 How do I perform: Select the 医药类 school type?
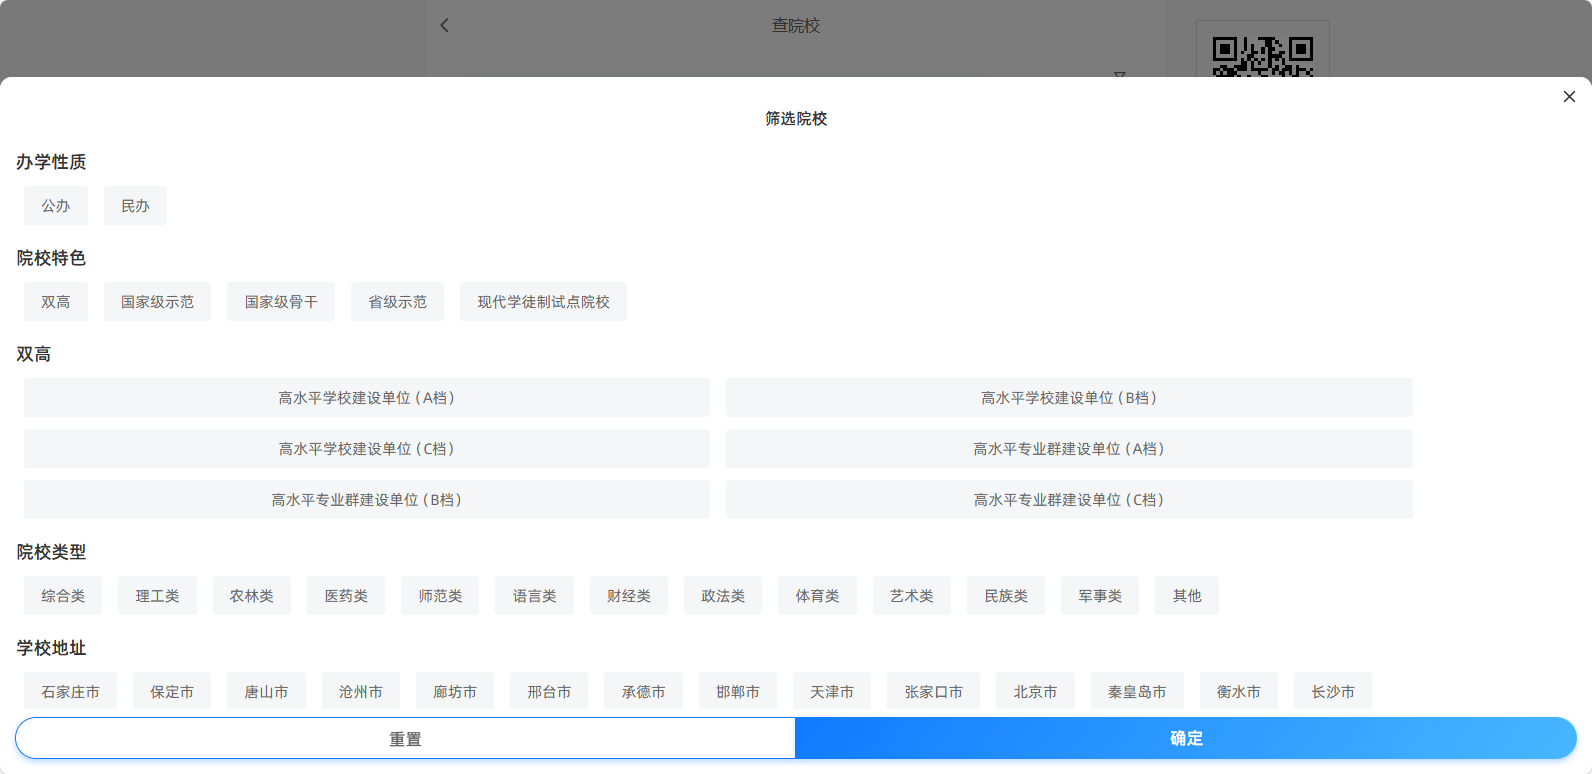(346, 596)
